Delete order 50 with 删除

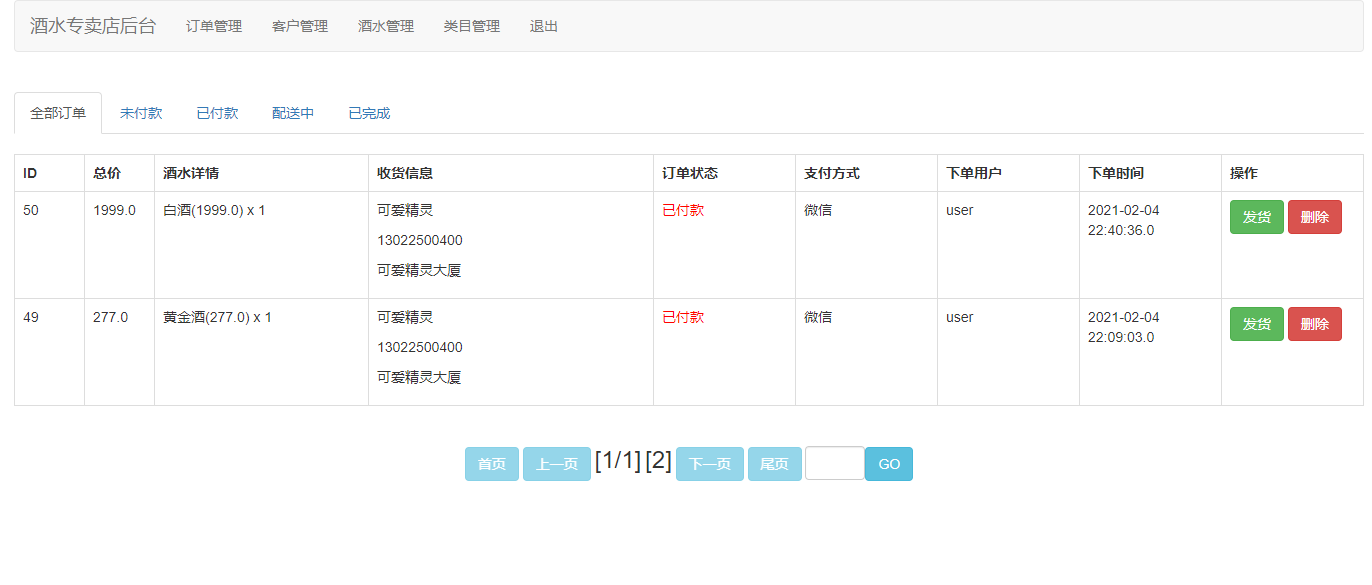click(x=1315, y=217)
